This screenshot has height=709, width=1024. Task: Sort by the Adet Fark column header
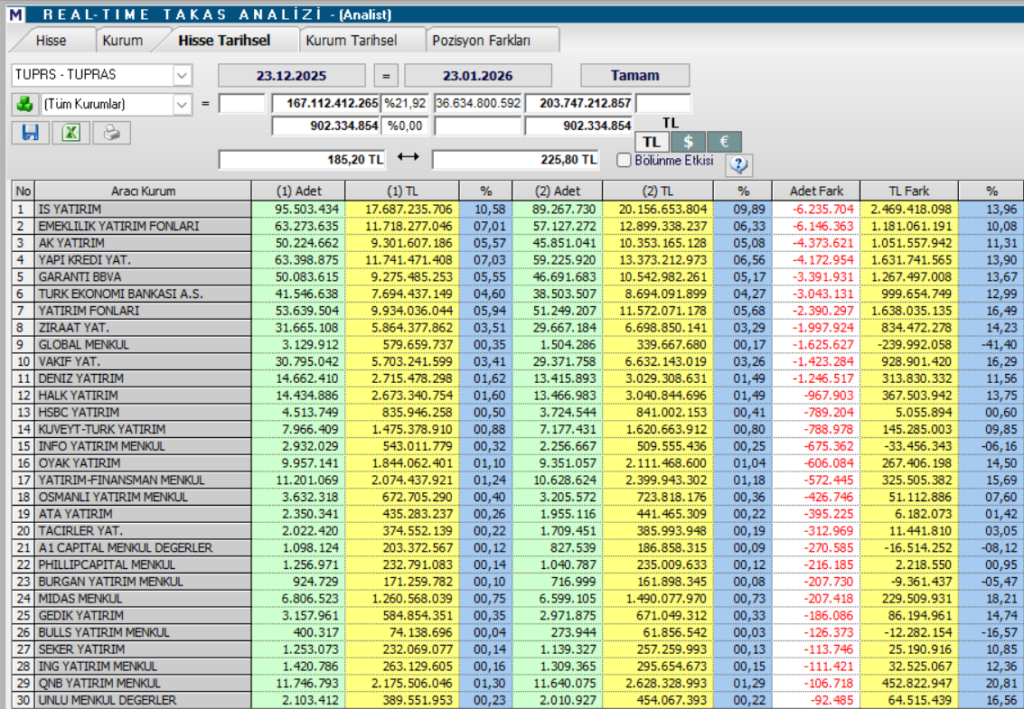(814, 190)
